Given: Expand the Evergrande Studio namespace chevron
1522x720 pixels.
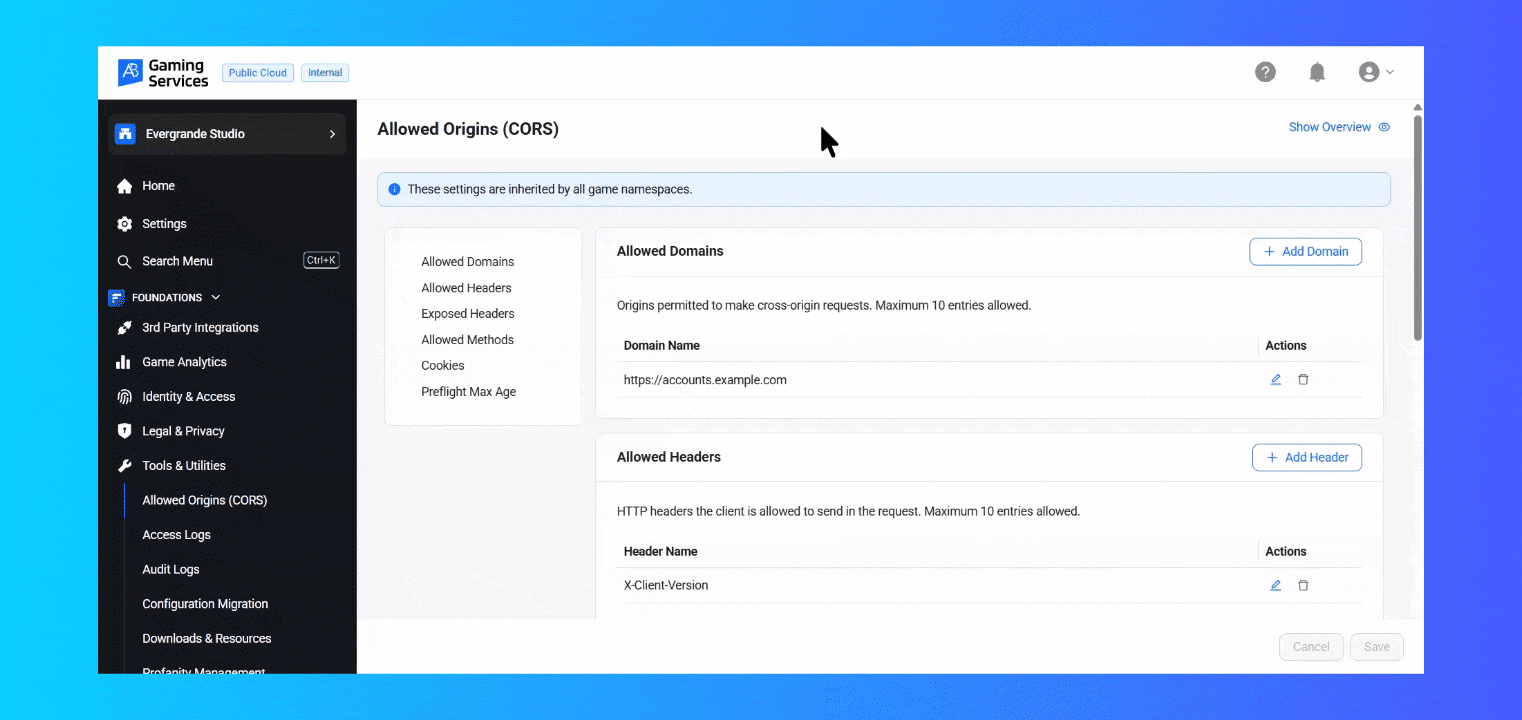Looking at the screenshot, I should [x=332, y=134].
